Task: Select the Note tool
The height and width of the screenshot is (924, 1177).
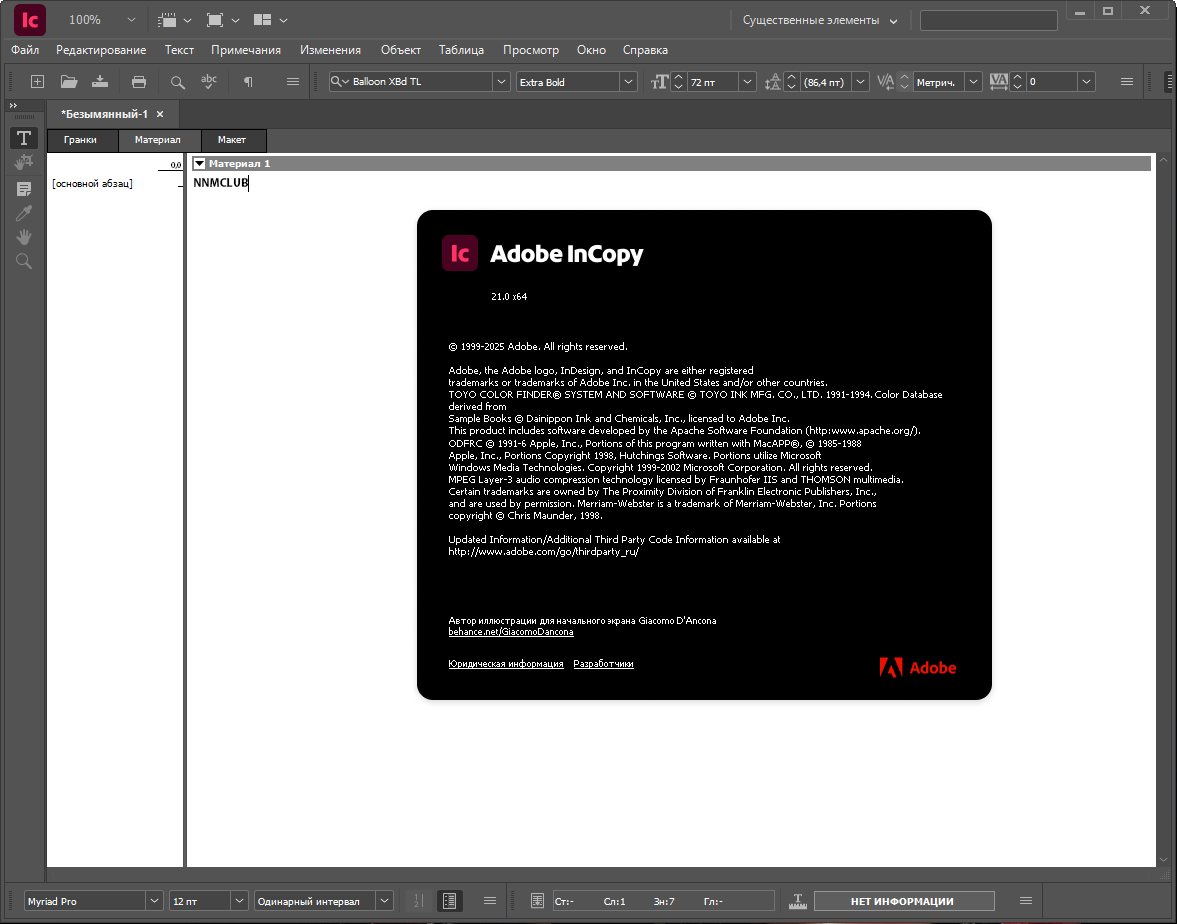Action: (x=24, y=188)
